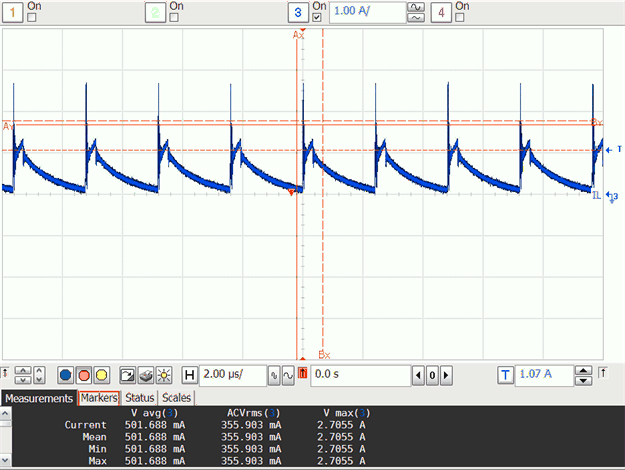This screenshot has height=470, width=625.
Task: Compress timebase with narrow-wave icon
Action: click(274, 376)
